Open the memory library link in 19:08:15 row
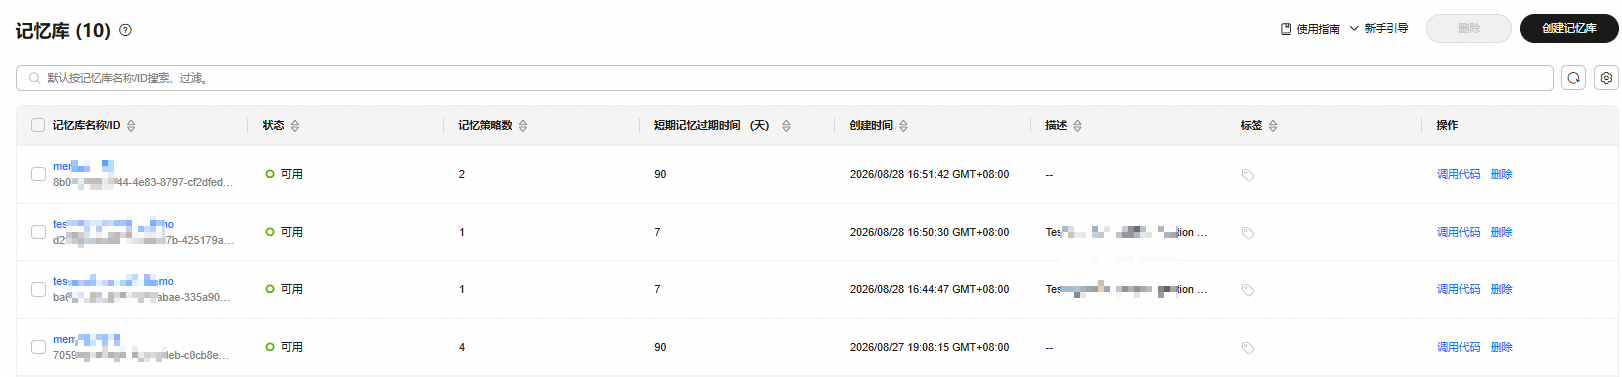This screenshot has width=1622, height=377. pos(86,339)
